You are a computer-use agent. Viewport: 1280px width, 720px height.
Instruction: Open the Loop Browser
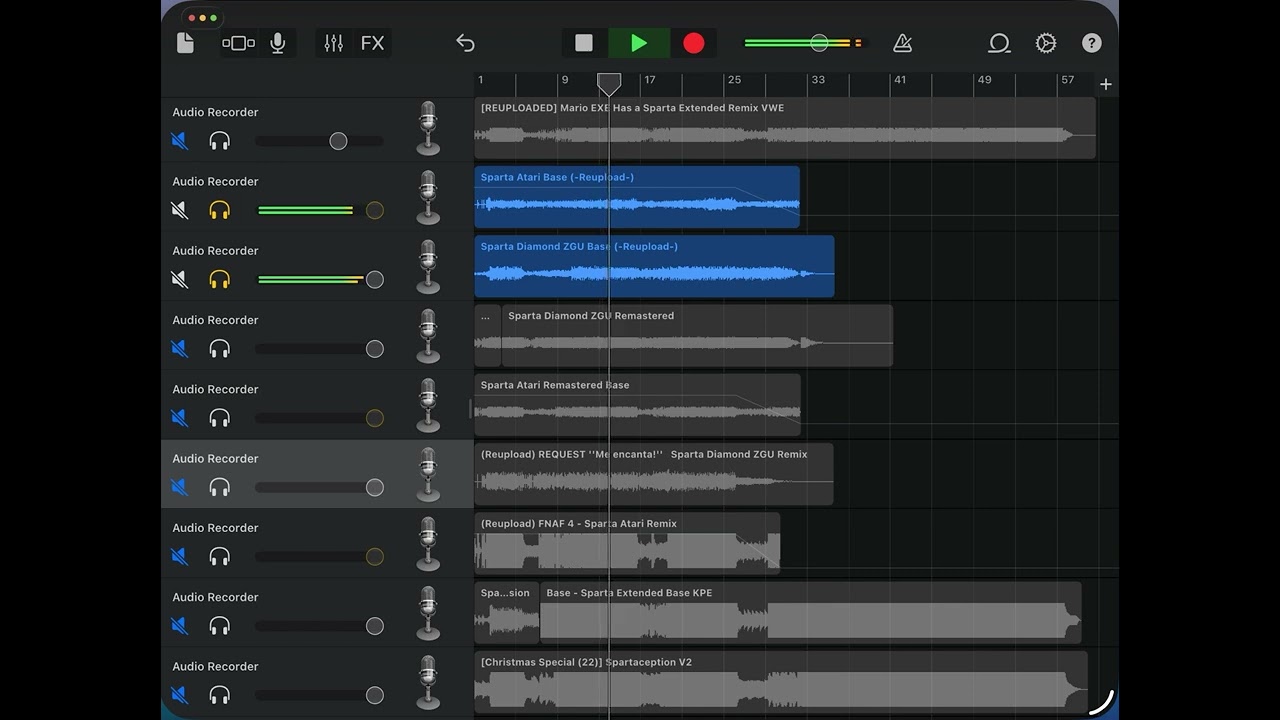point(999,43)
